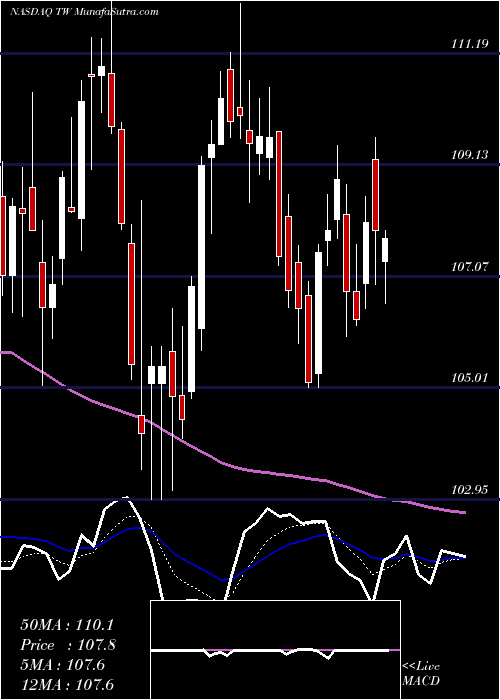
Task: Click the <<Live MACD label
Action: pos(421,673)
